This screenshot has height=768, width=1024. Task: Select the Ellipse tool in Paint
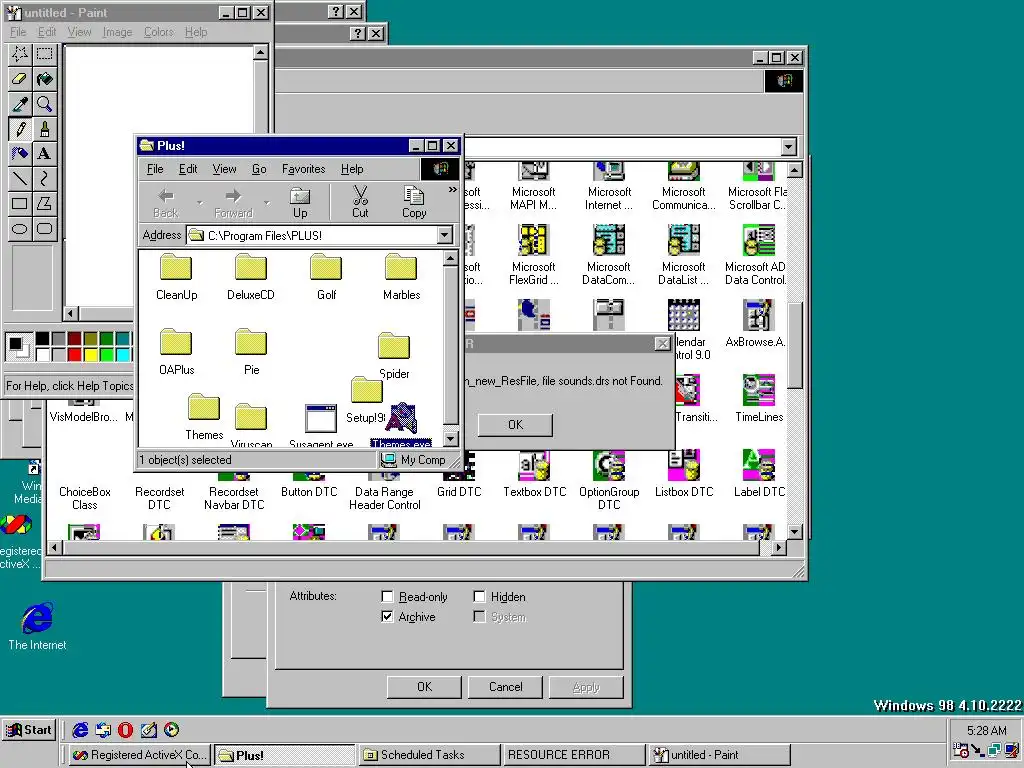click(20, 229)
